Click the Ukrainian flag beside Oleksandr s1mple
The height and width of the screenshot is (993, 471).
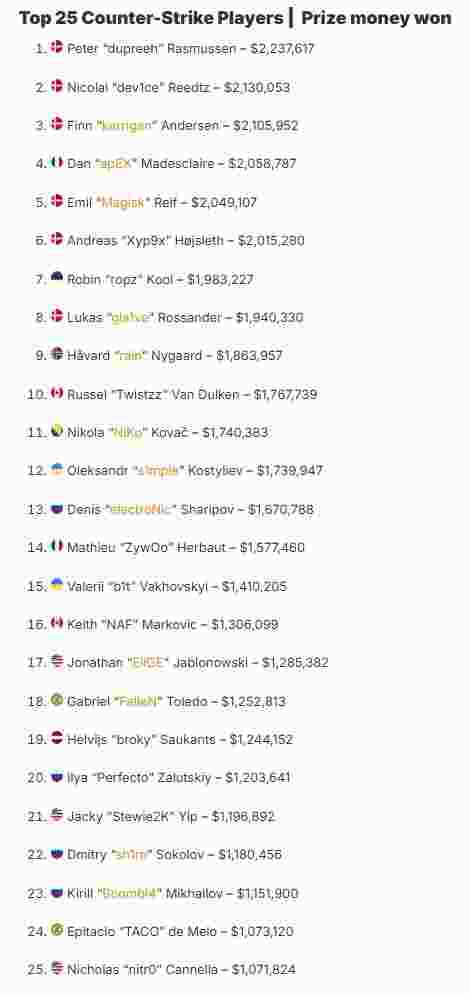pyautogui.click(x=57, y=470)
